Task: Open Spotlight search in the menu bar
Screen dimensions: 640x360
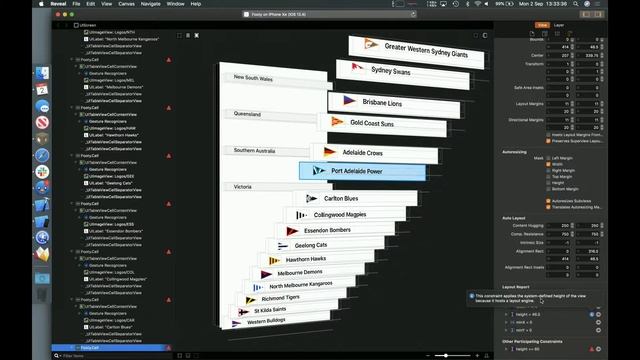Action: click(576, 4)
